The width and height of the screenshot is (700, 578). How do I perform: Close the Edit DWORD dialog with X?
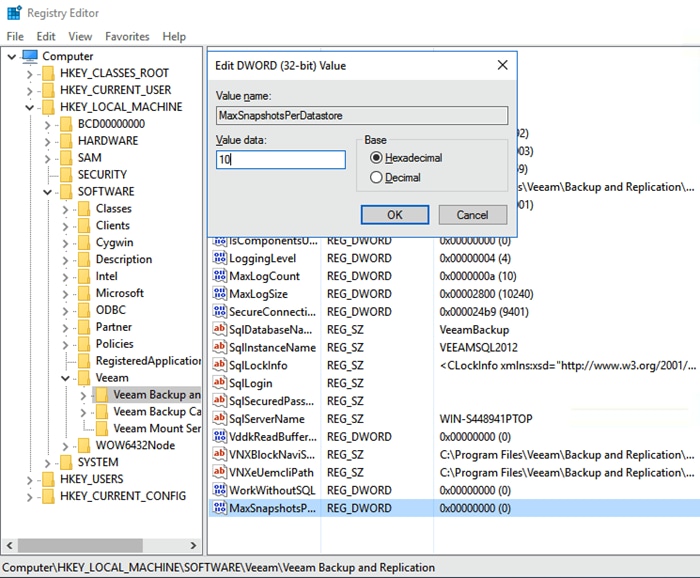tap(503, 65)
